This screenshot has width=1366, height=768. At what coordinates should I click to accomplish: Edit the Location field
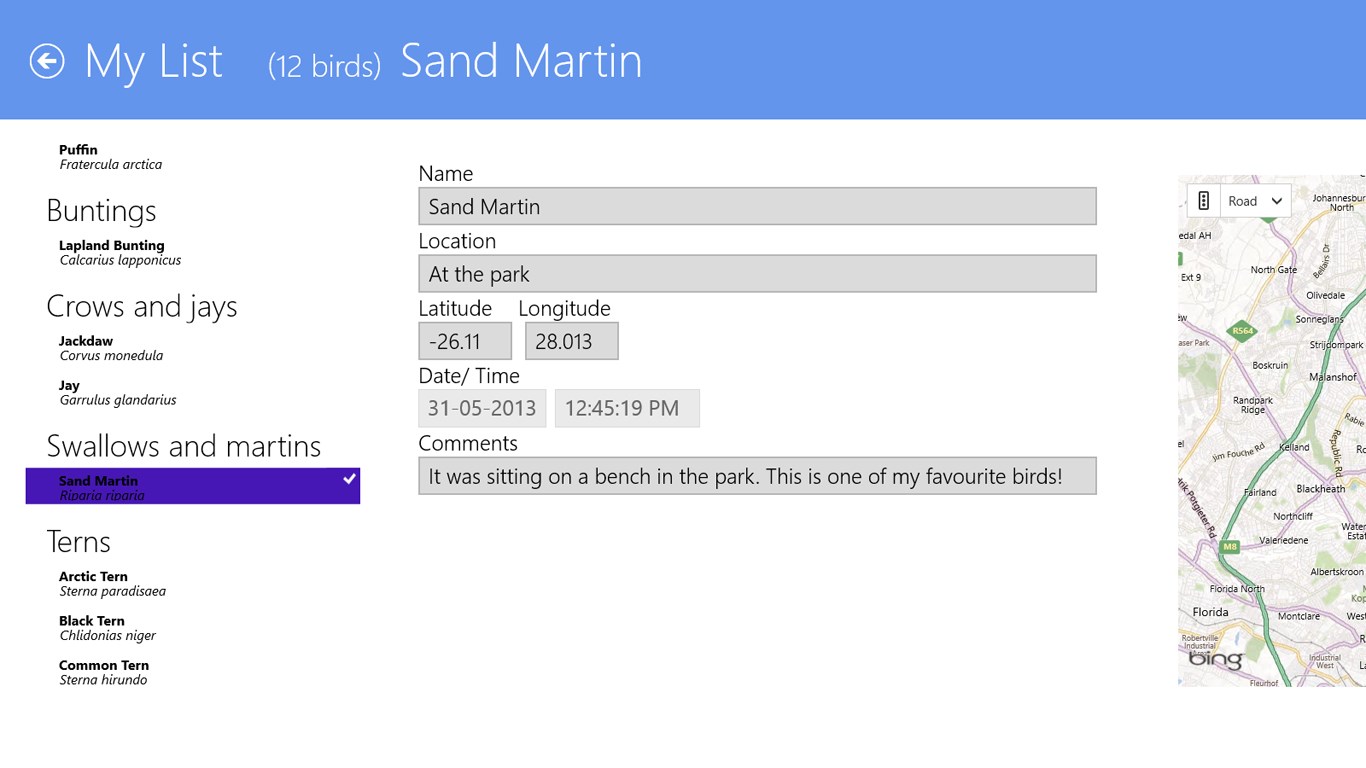point(757,274)
